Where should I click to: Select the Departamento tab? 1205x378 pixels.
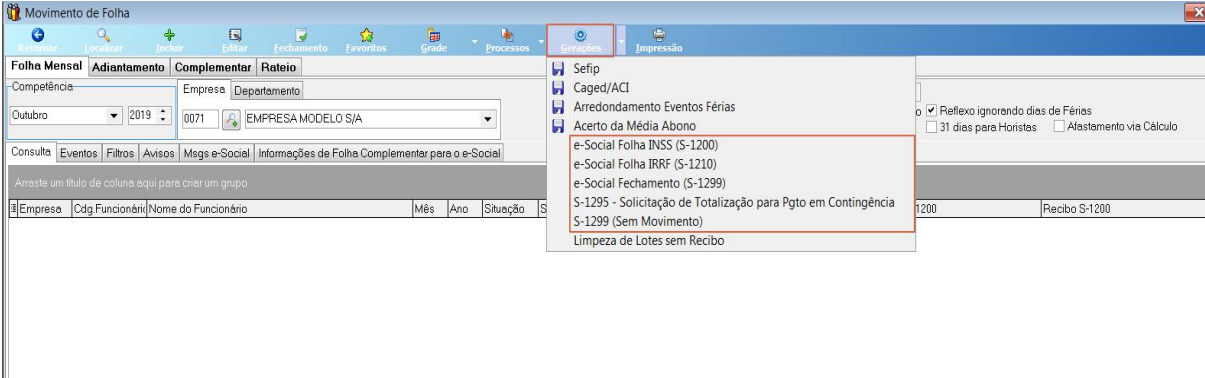coord(266,91)
